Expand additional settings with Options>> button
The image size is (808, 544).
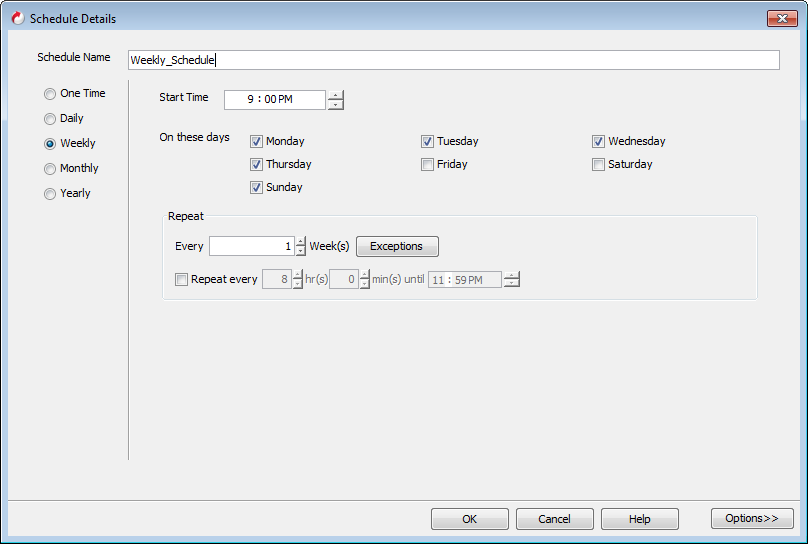(x=752, y=518)
